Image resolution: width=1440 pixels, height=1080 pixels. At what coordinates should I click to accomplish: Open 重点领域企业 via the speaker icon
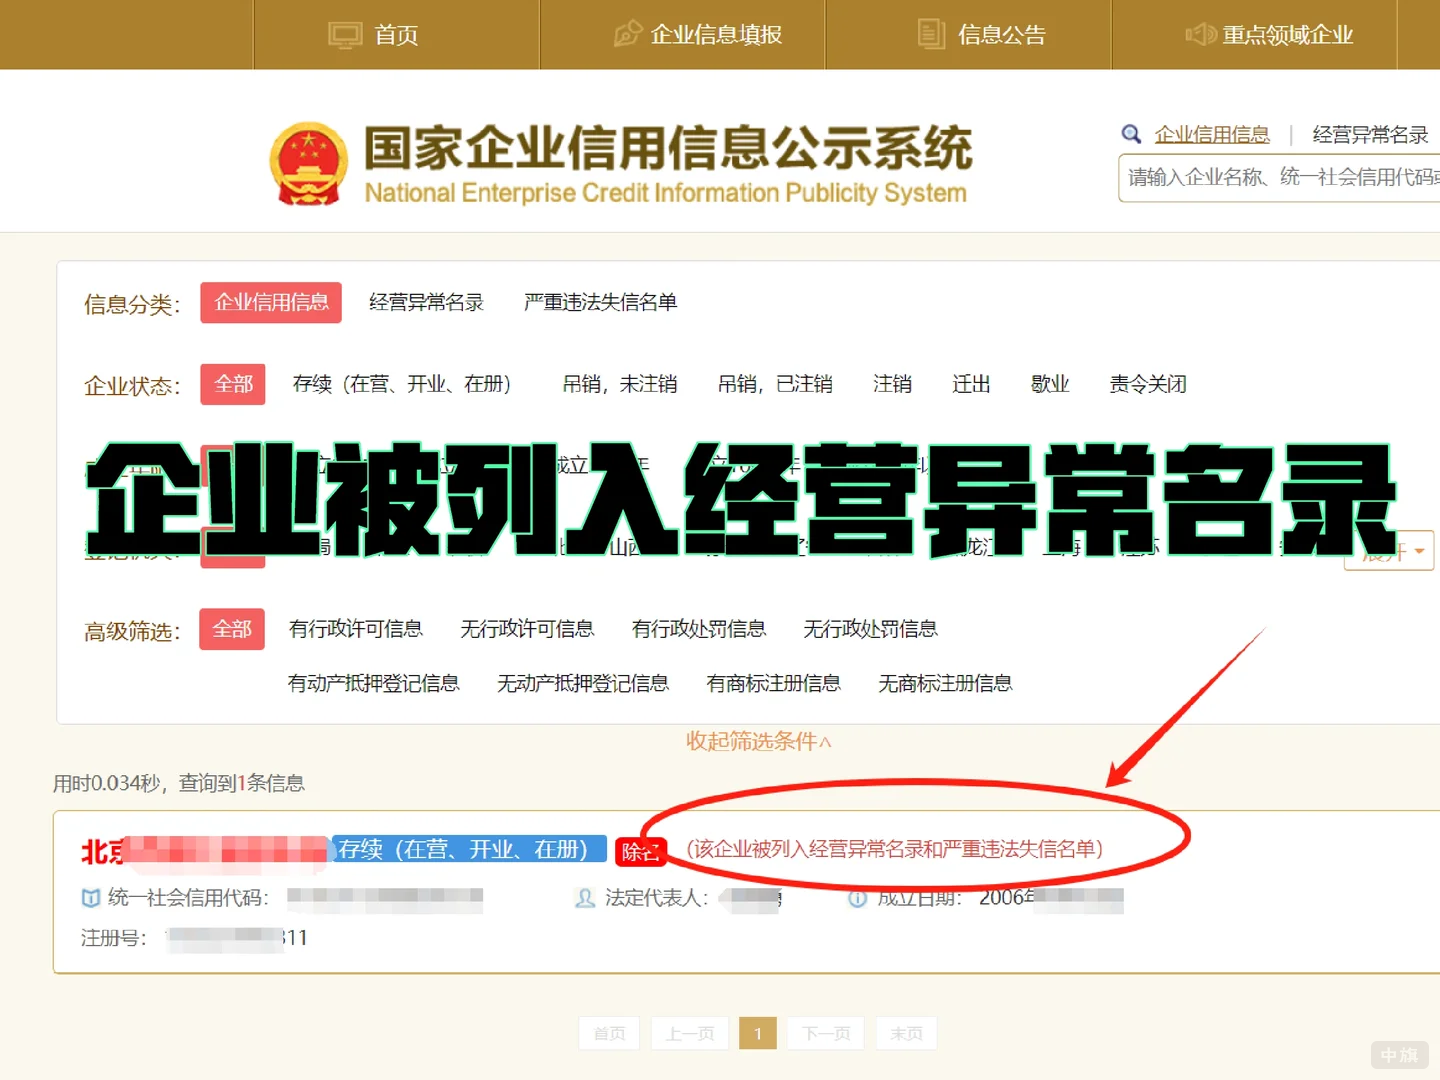(x=1200, y=33)
